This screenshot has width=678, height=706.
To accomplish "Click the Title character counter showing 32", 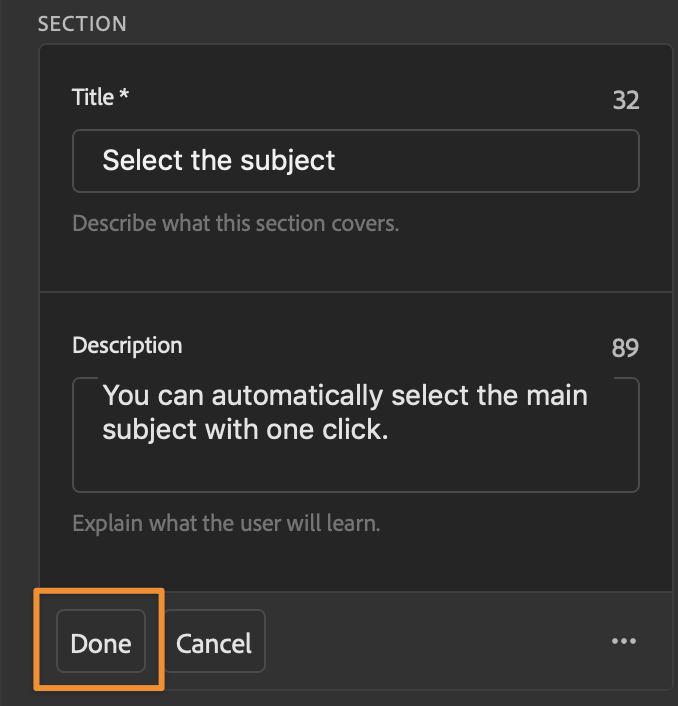I will tap(625, 100).
